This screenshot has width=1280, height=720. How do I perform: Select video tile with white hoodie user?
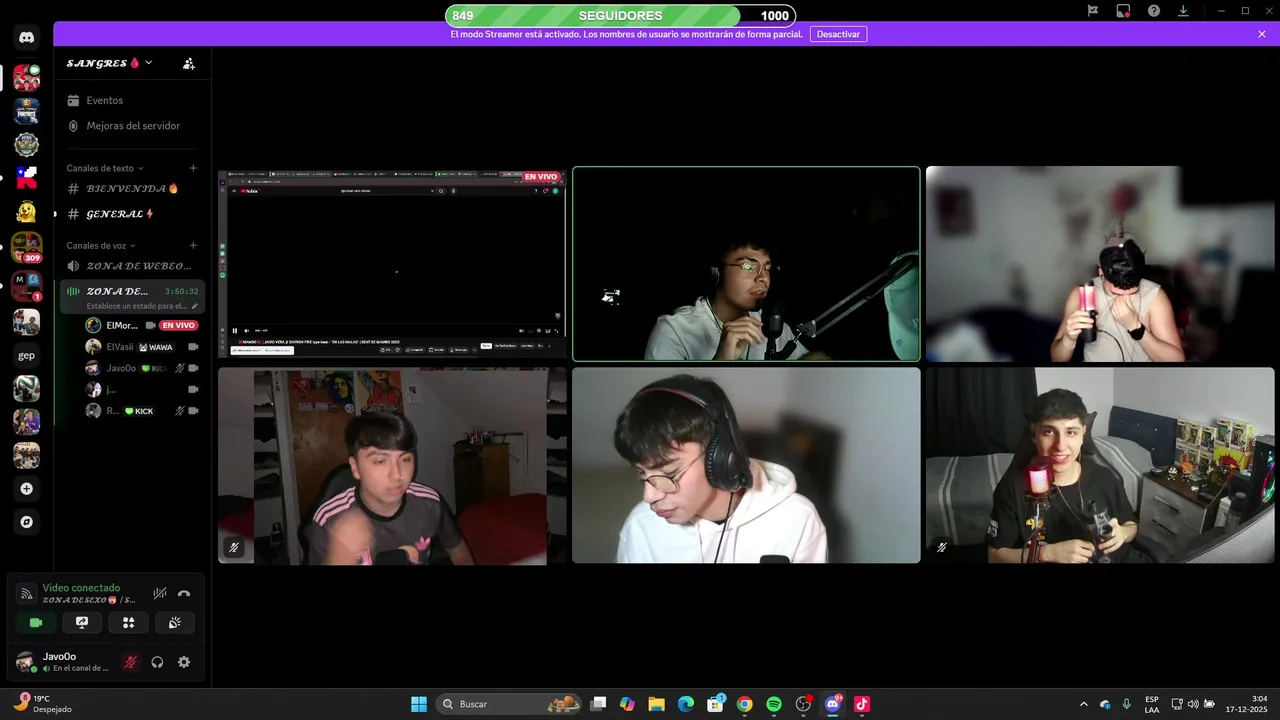coord(746,466)
